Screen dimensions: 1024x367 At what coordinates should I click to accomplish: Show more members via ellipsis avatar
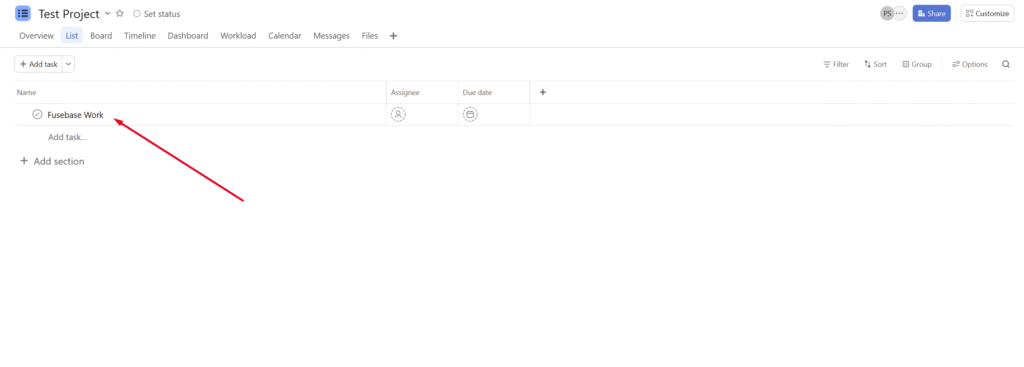point(900,14)
